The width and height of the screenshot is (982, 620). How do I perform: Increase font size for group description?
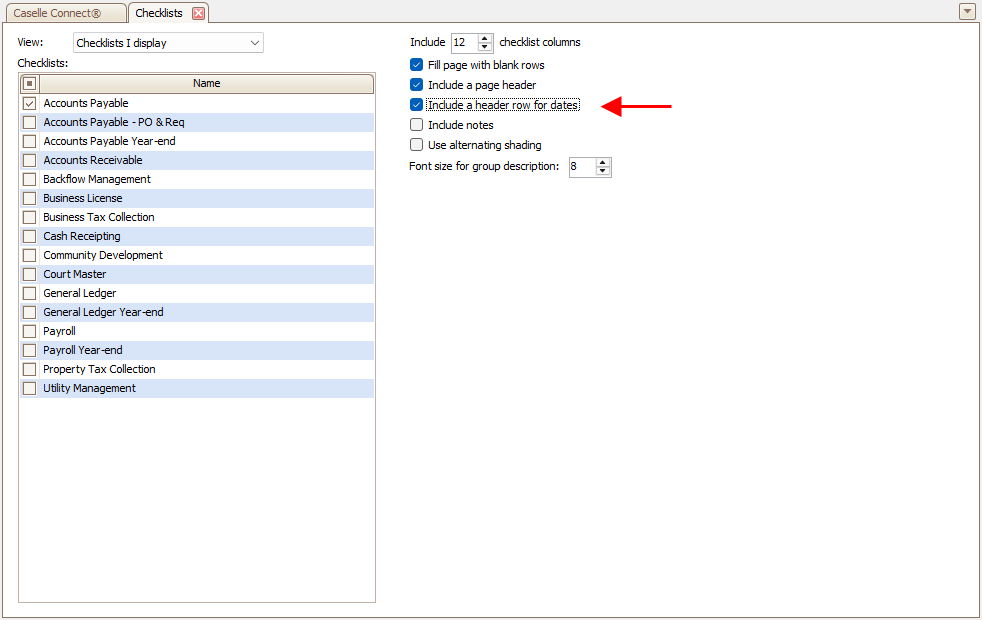602,162
